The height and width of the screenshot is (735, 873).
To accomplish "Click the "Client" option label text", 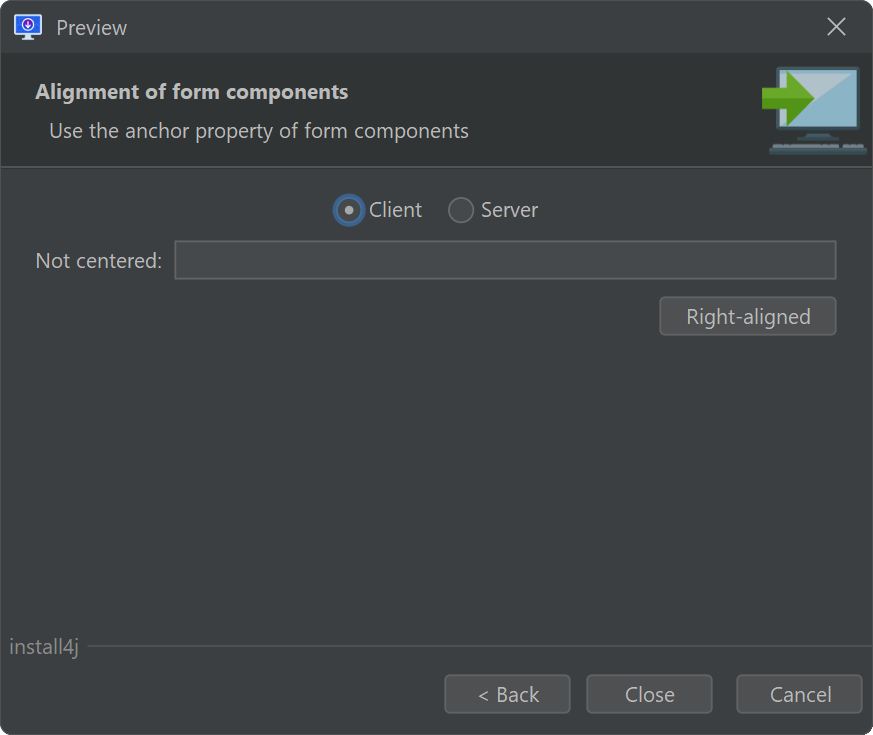I will coord(395,210).
